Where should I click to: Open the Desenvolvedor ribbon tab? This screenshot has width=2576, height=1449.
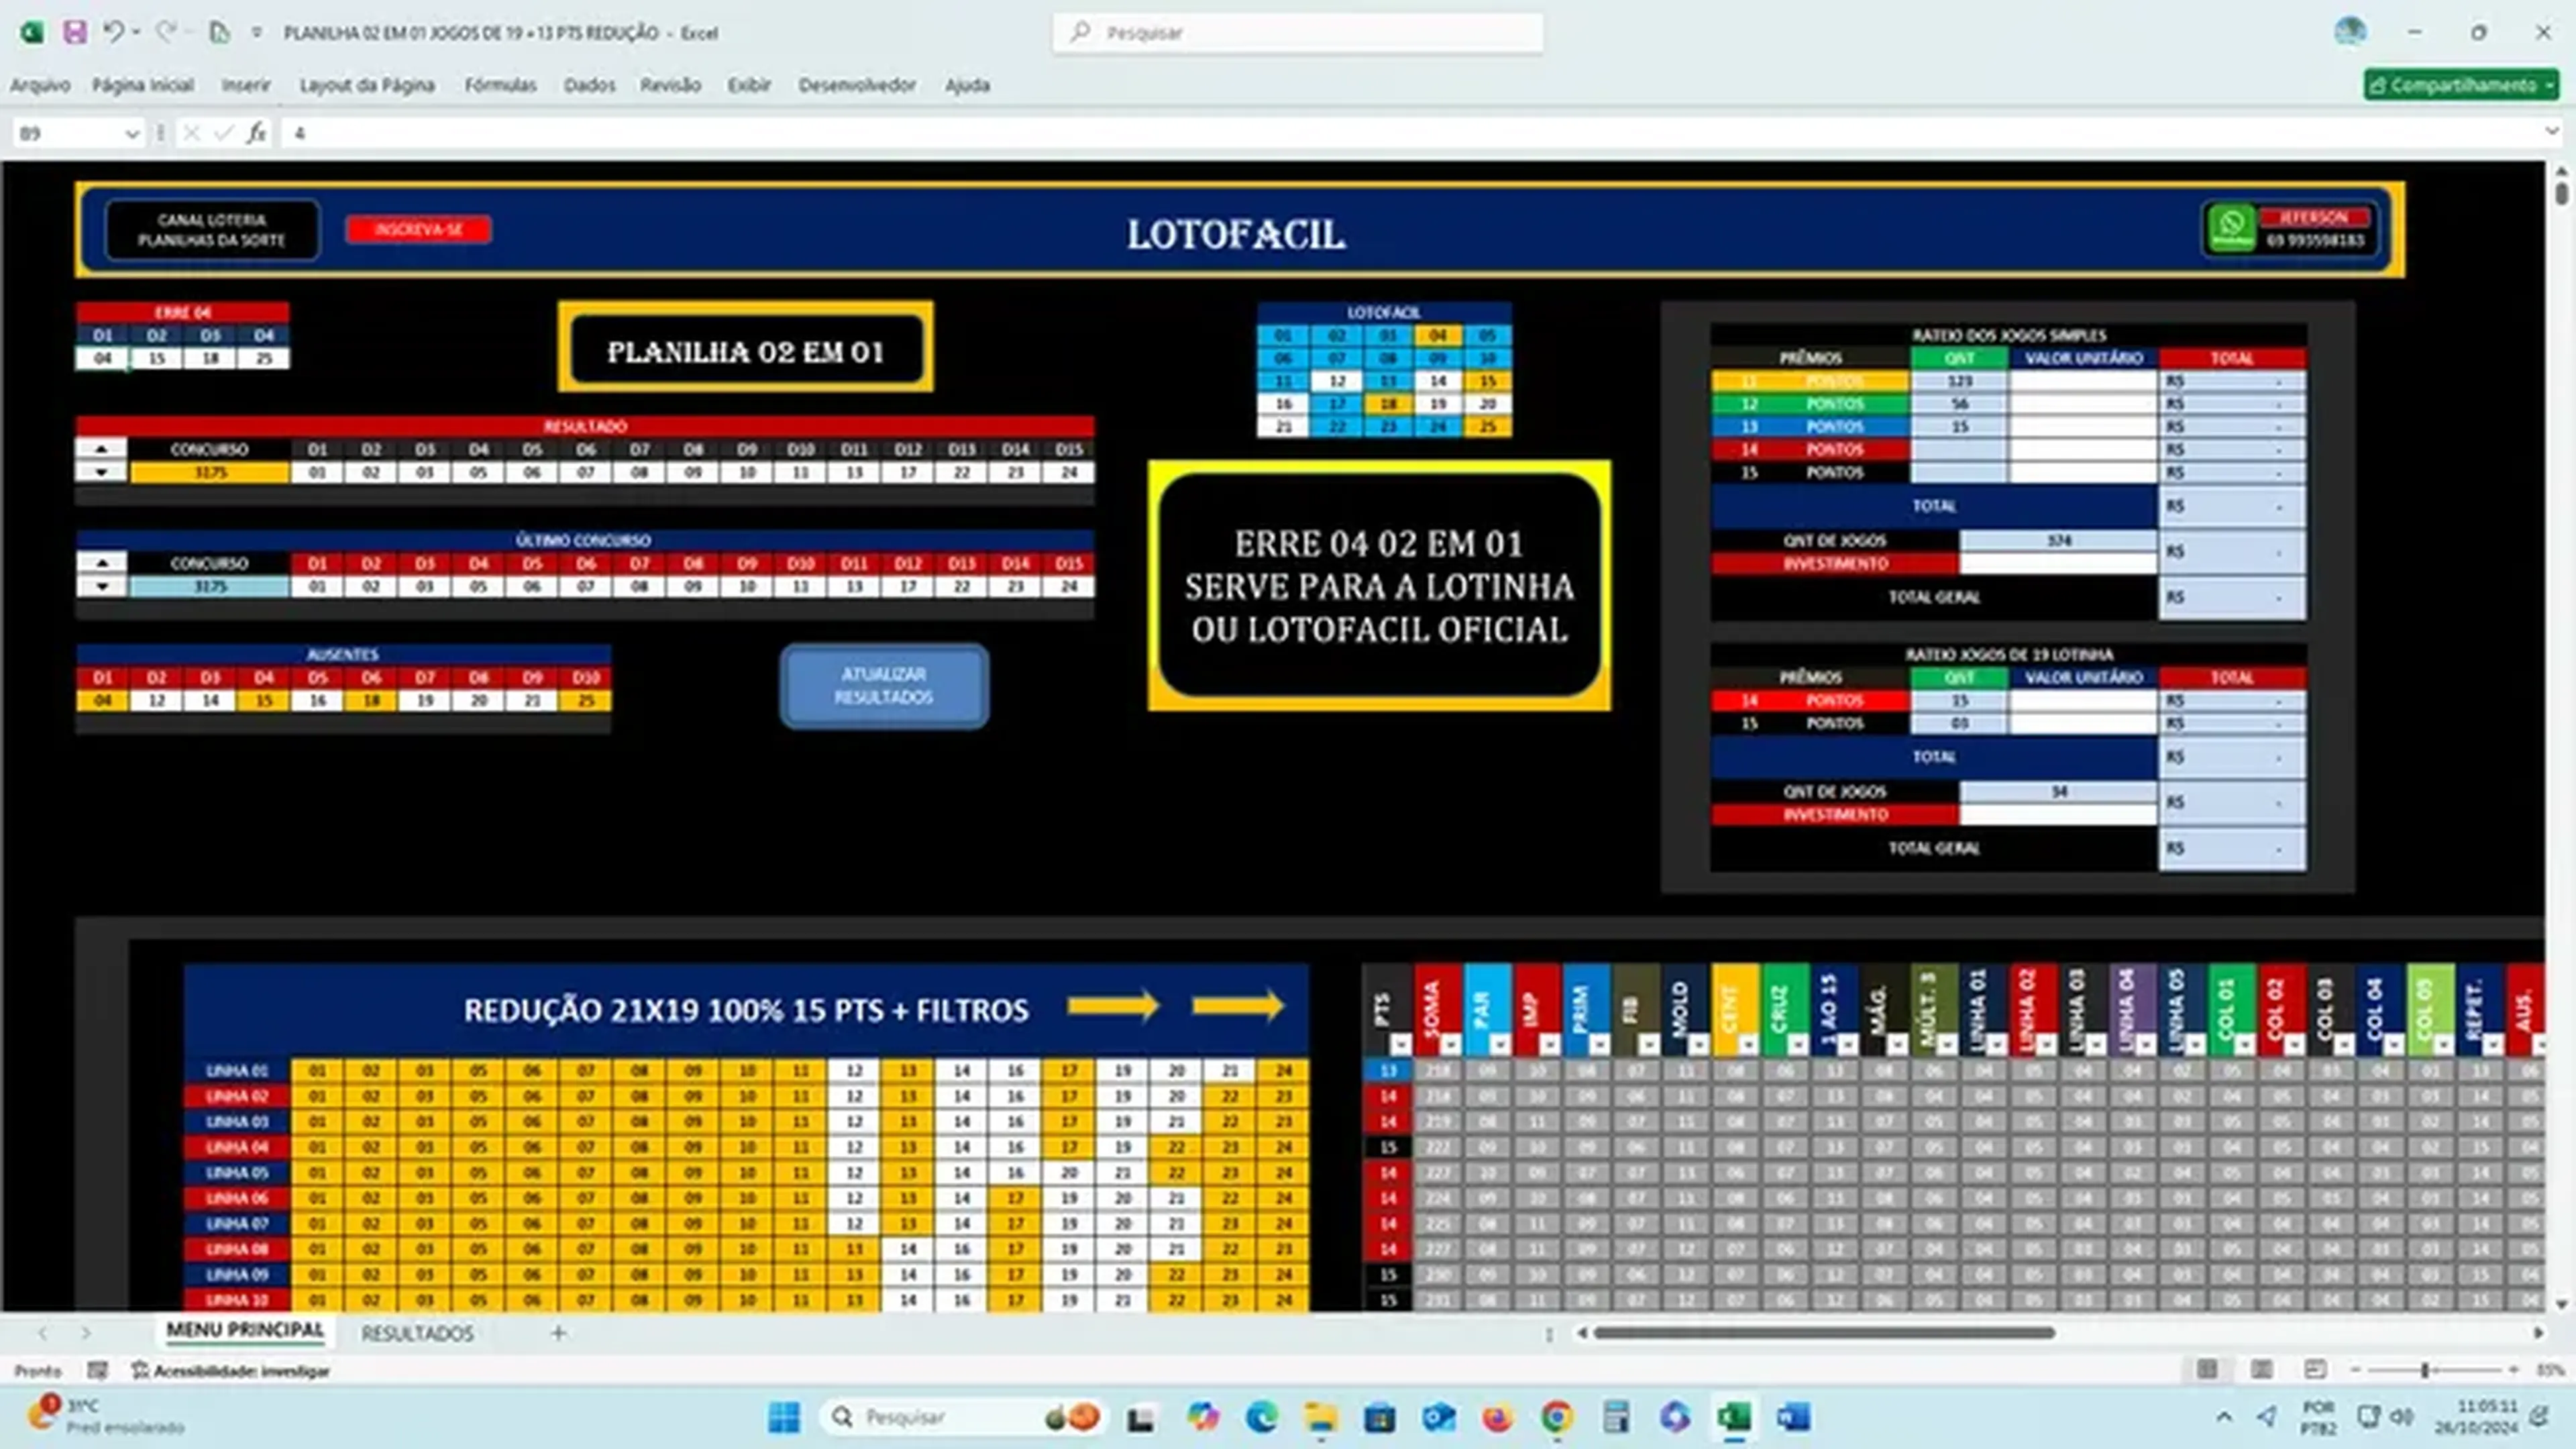(x=857, y=85)
